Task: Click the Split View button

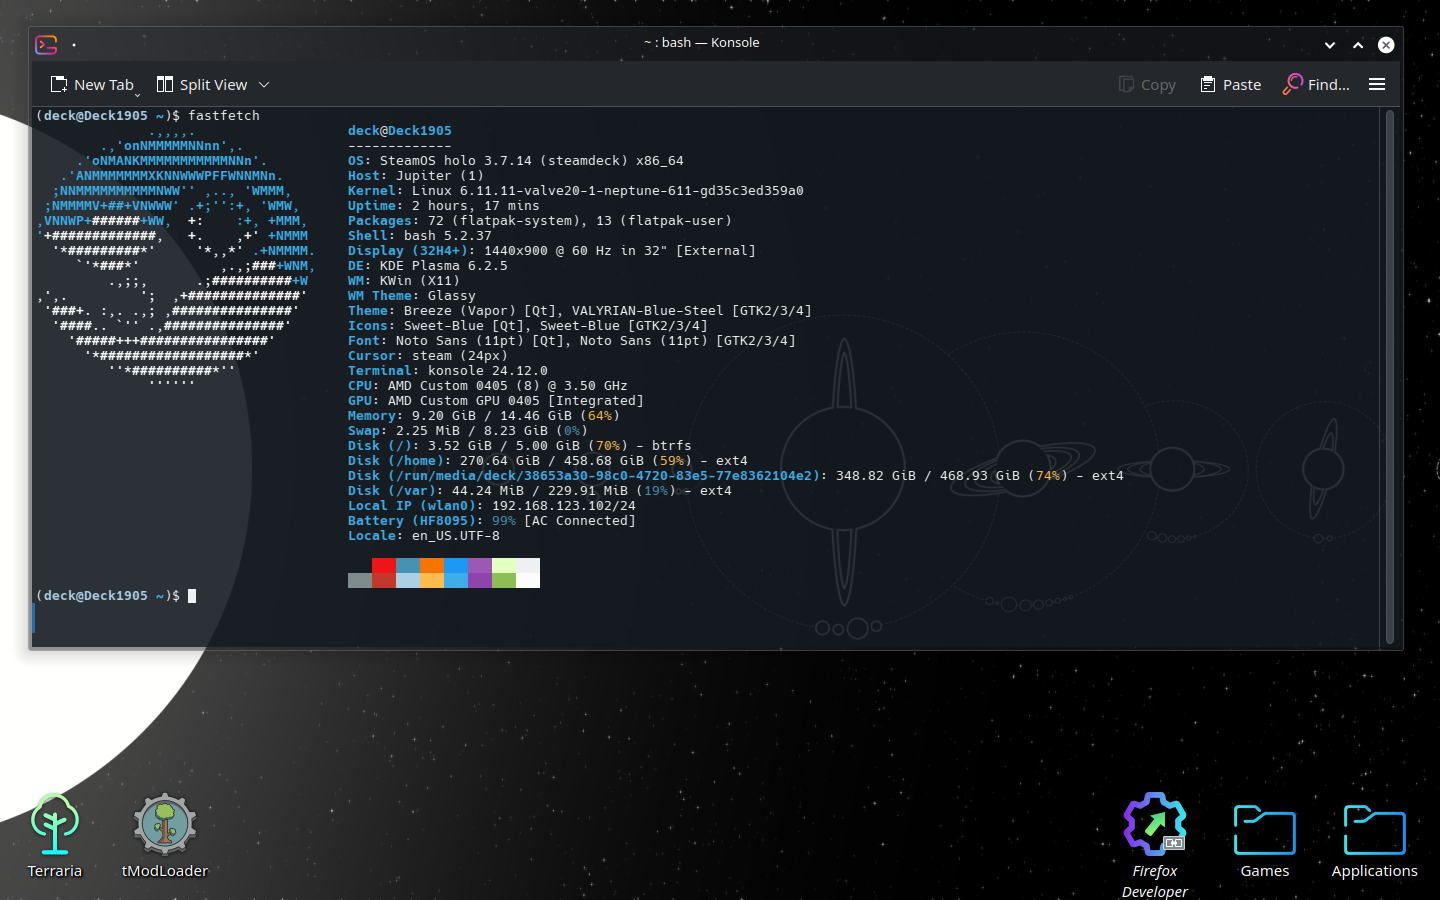Action: point(202,85)
